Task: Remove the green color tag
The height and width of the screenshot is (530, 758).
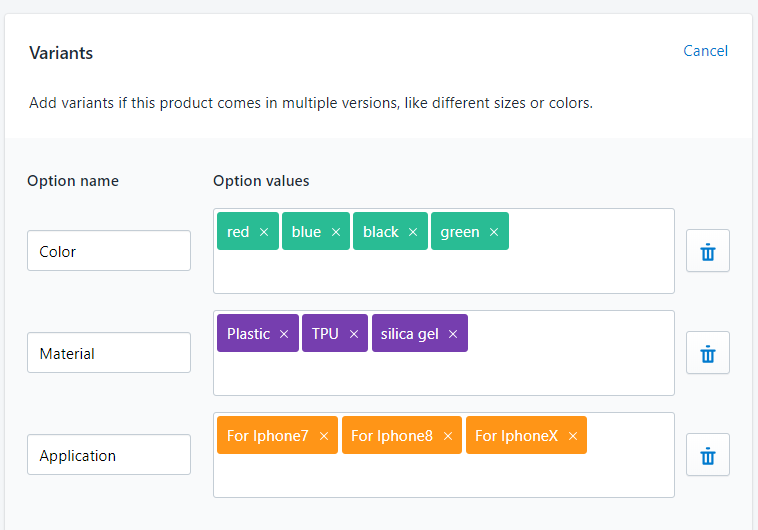Action: click(494, 232)
